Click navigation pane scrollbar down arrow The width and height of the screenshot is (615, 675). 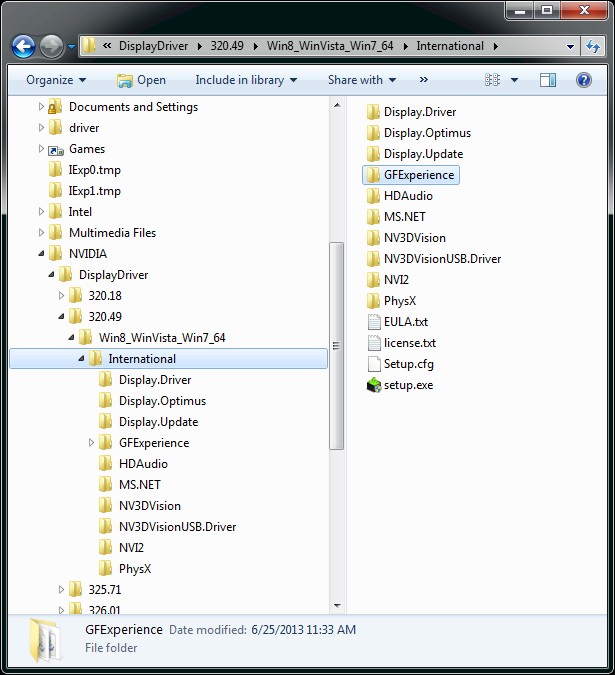click(337, 606)
